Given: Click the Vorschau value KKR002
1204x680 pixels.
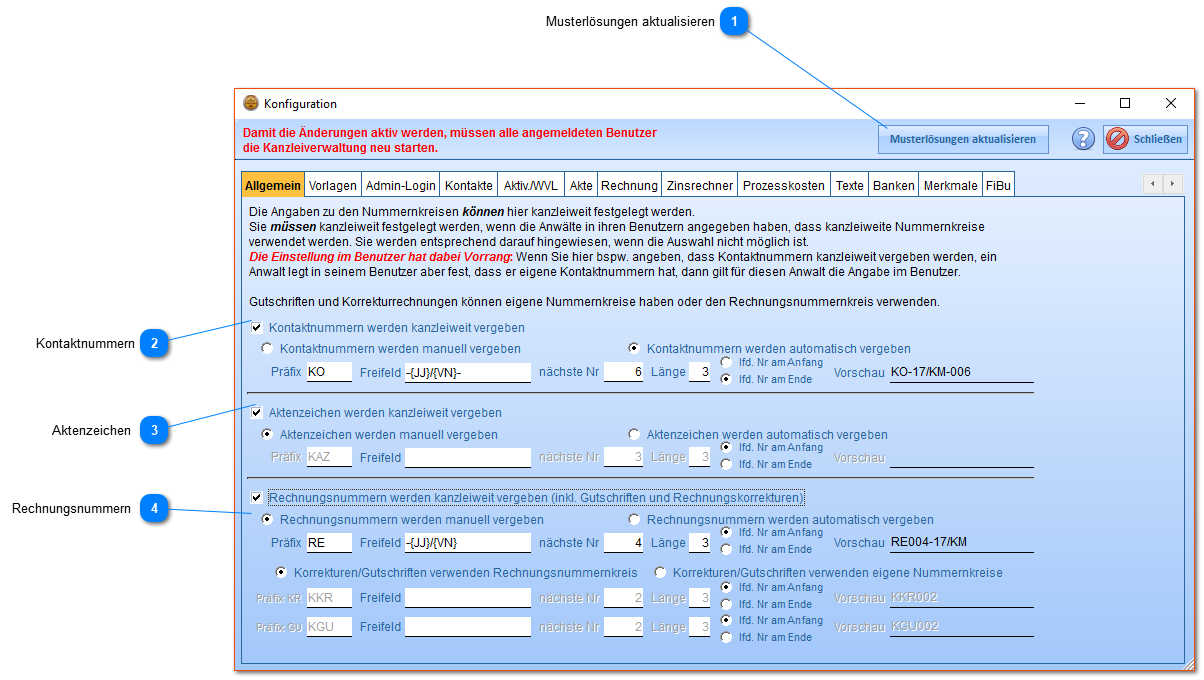Looking at the screenshot, I should (961, 598).
